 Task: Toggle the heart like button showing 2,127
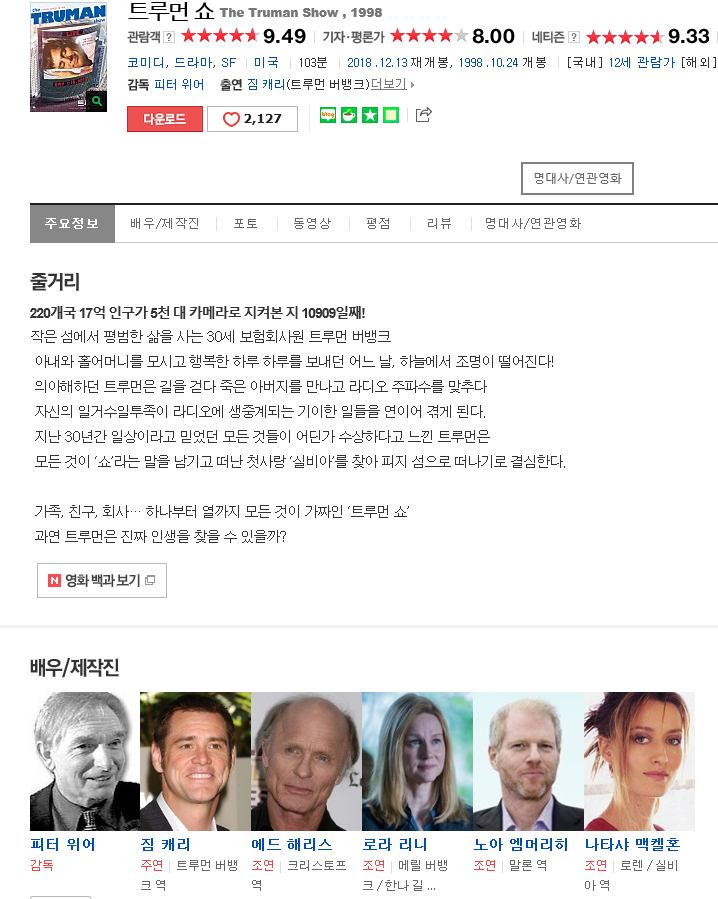coord(252,119)
